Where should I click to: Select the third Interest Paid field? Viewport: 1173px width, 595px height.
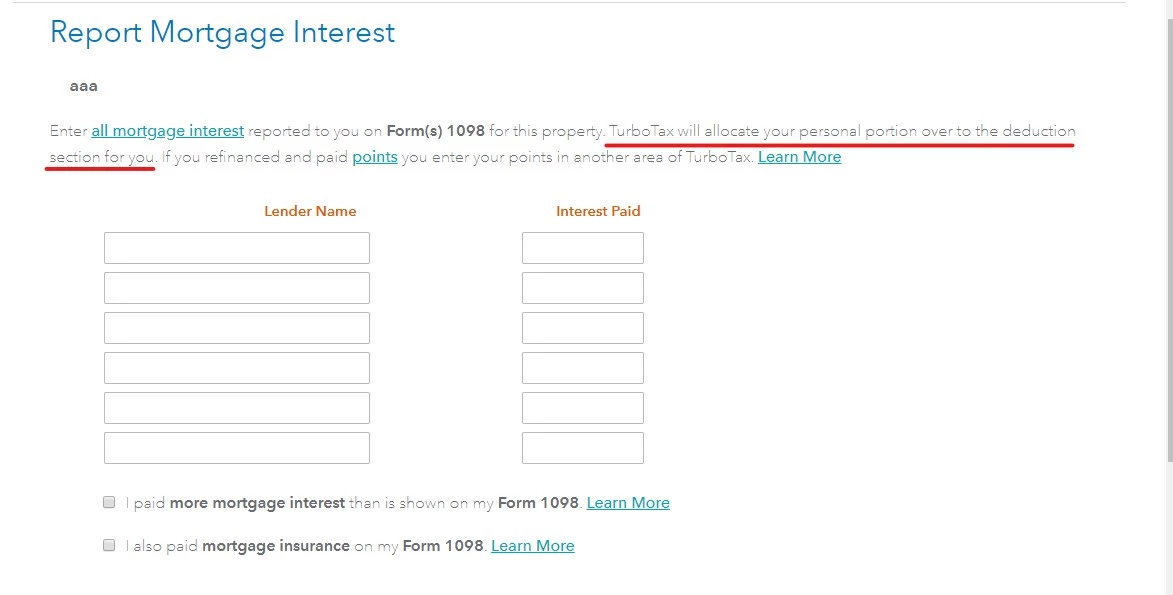click(583, 328)
